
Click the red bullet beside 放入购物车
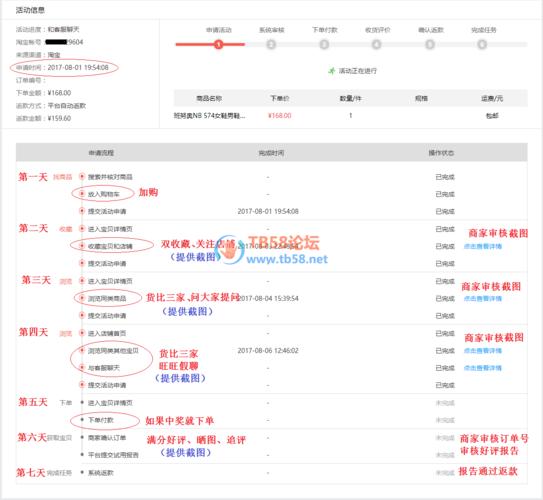point(82,194)
